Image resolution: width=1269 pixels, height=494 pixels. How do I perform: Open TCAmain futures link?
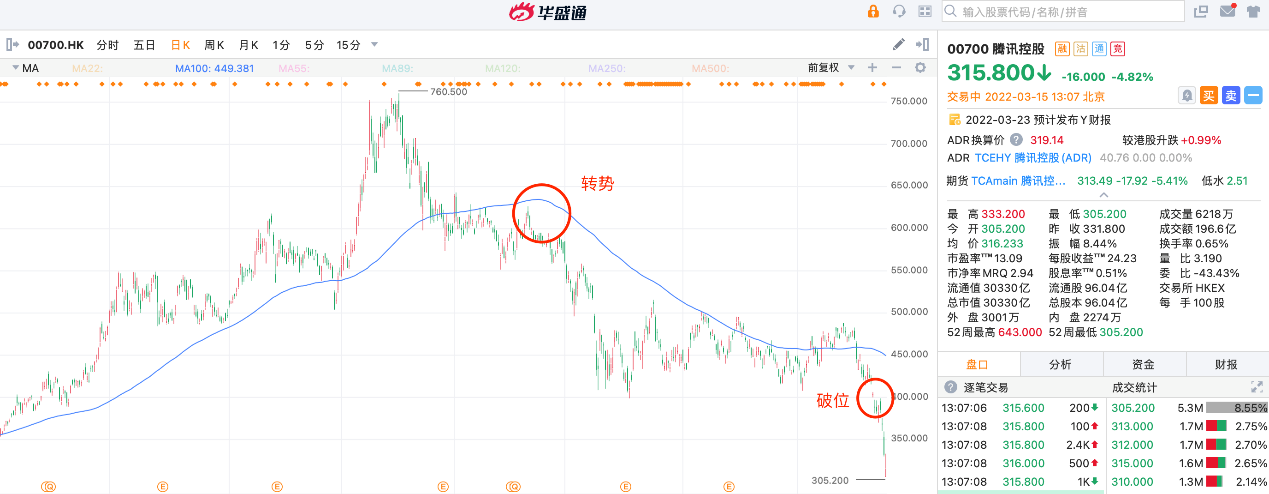click(1019, 181)
